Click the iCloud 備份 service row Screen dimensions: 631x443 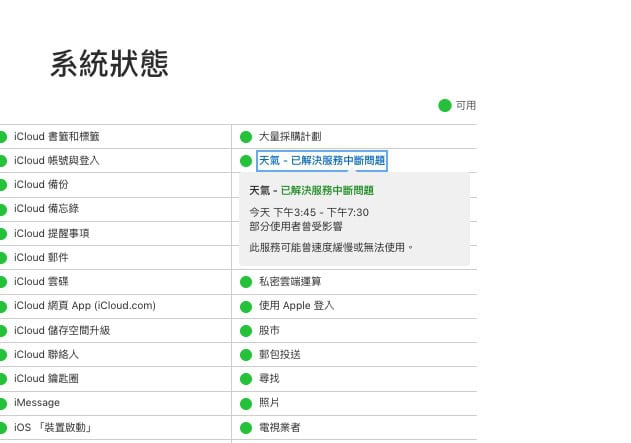(40, 184)
